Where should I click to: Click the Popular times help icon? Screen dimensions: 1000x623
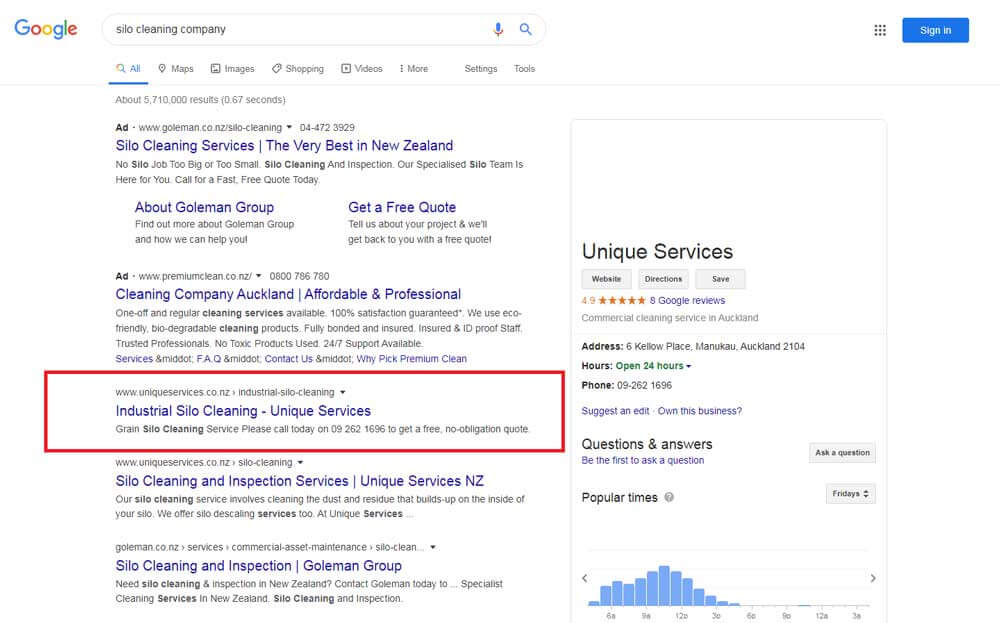click(669, 497)
